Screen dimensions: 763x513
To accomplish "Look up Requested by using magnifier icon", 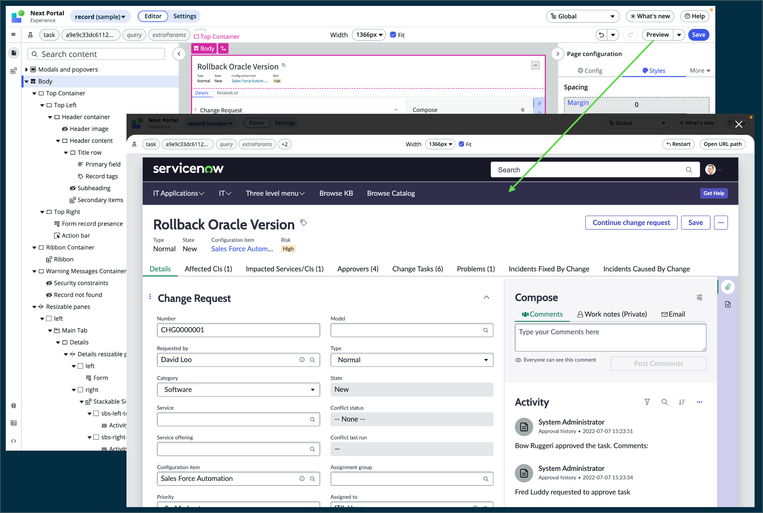I will coord(312,360).
